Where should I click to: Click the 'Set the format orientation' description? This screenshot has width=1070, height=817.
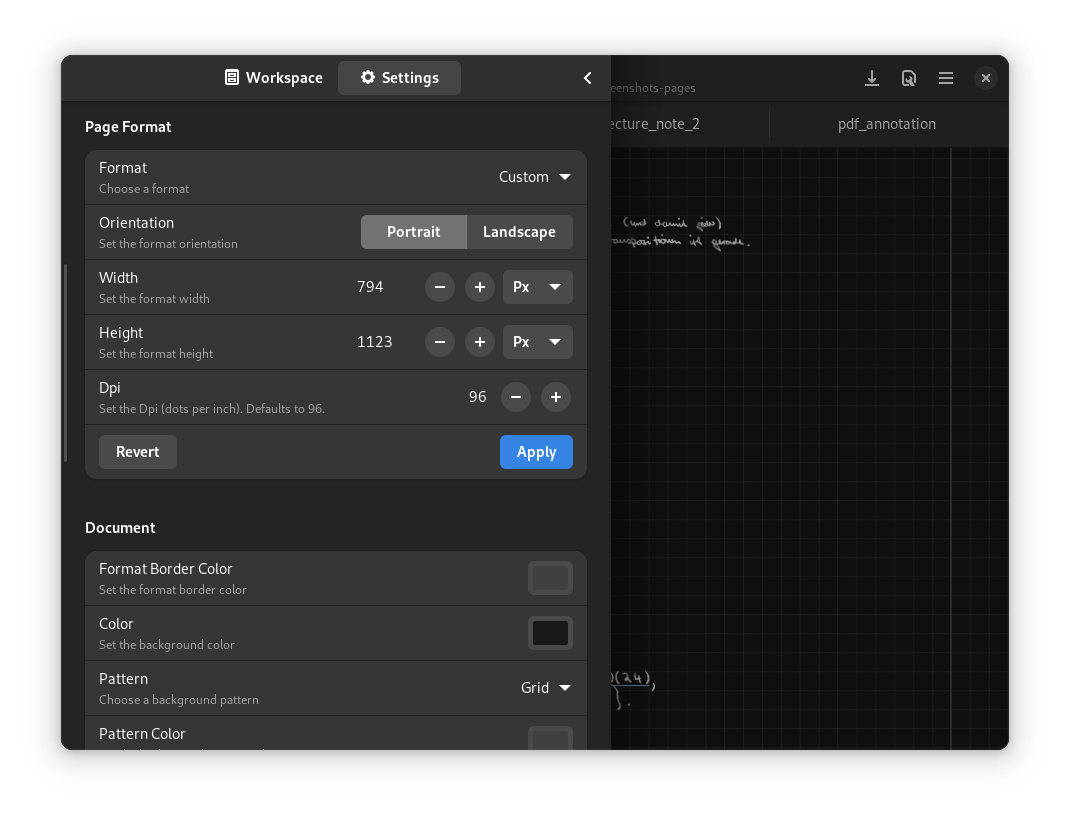[x=169, y=244]
